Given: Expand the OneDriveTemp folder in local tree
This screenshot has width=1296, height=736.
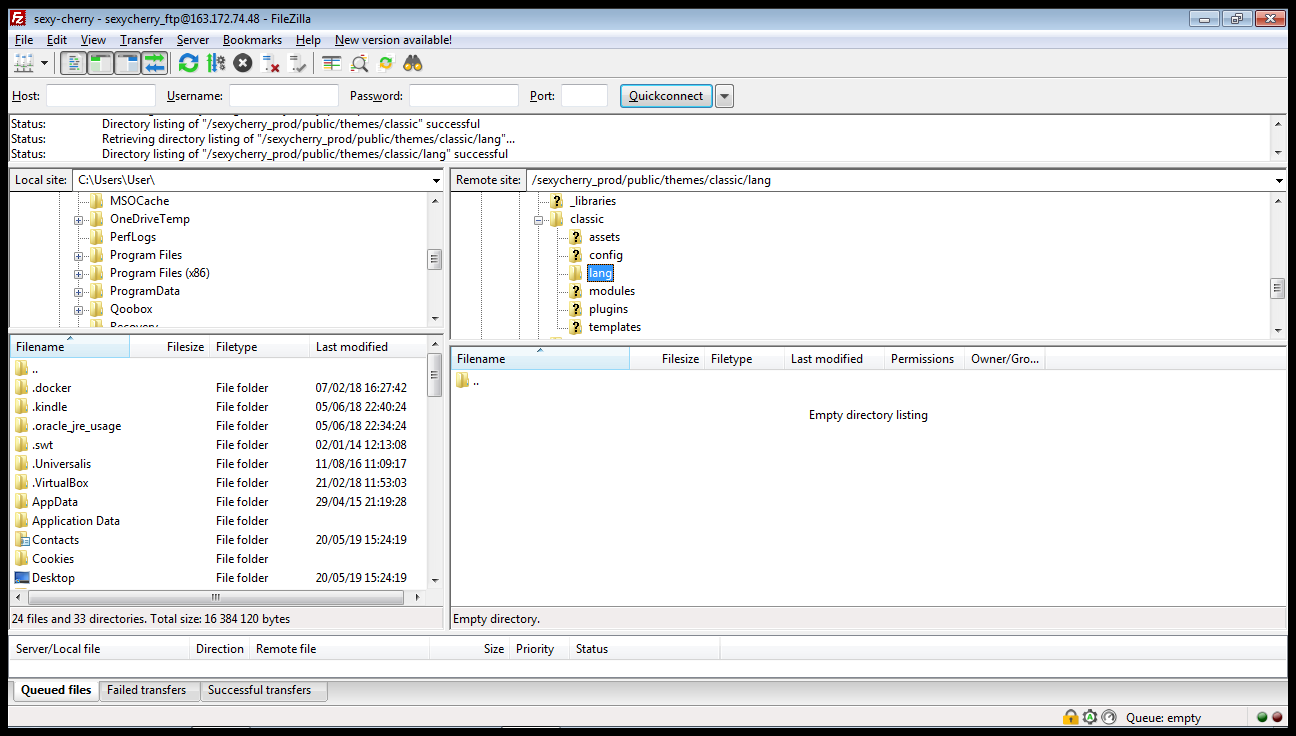Looking at the screenshot, I should [78, 219].
